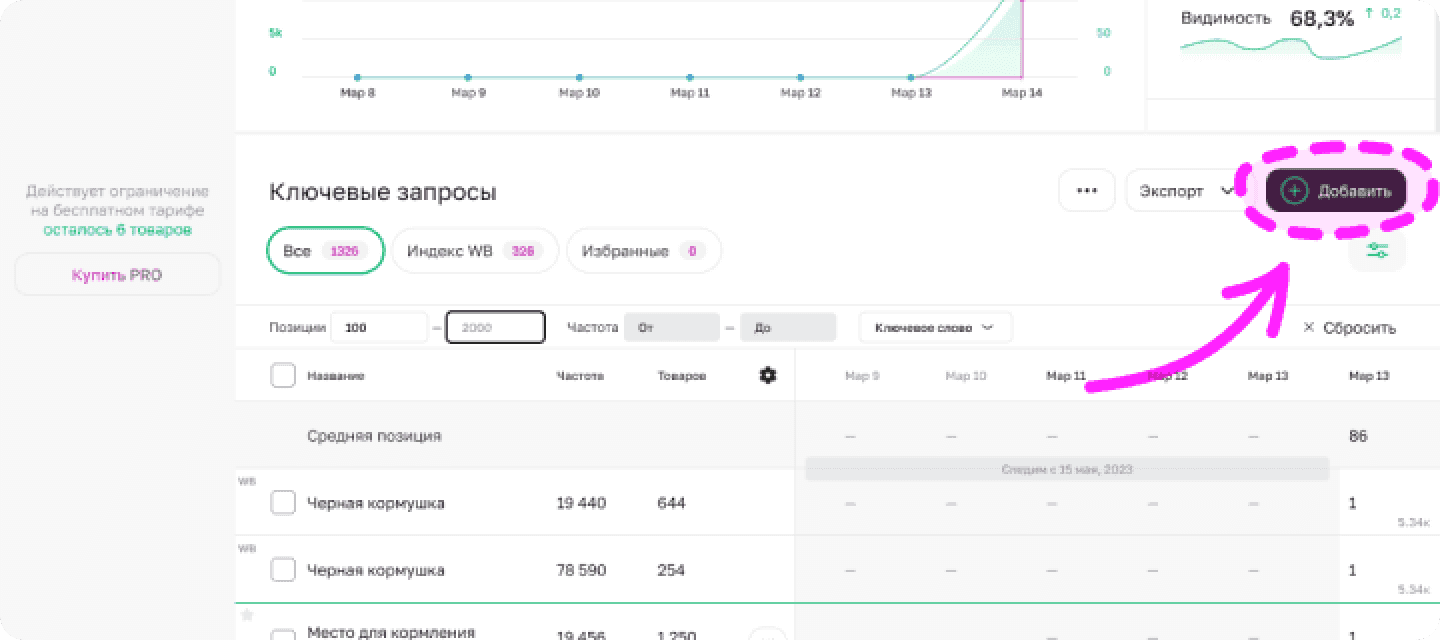This screenshot has height=640, width=1440.
Task: Click the Частота От input field
Action: 671,327
